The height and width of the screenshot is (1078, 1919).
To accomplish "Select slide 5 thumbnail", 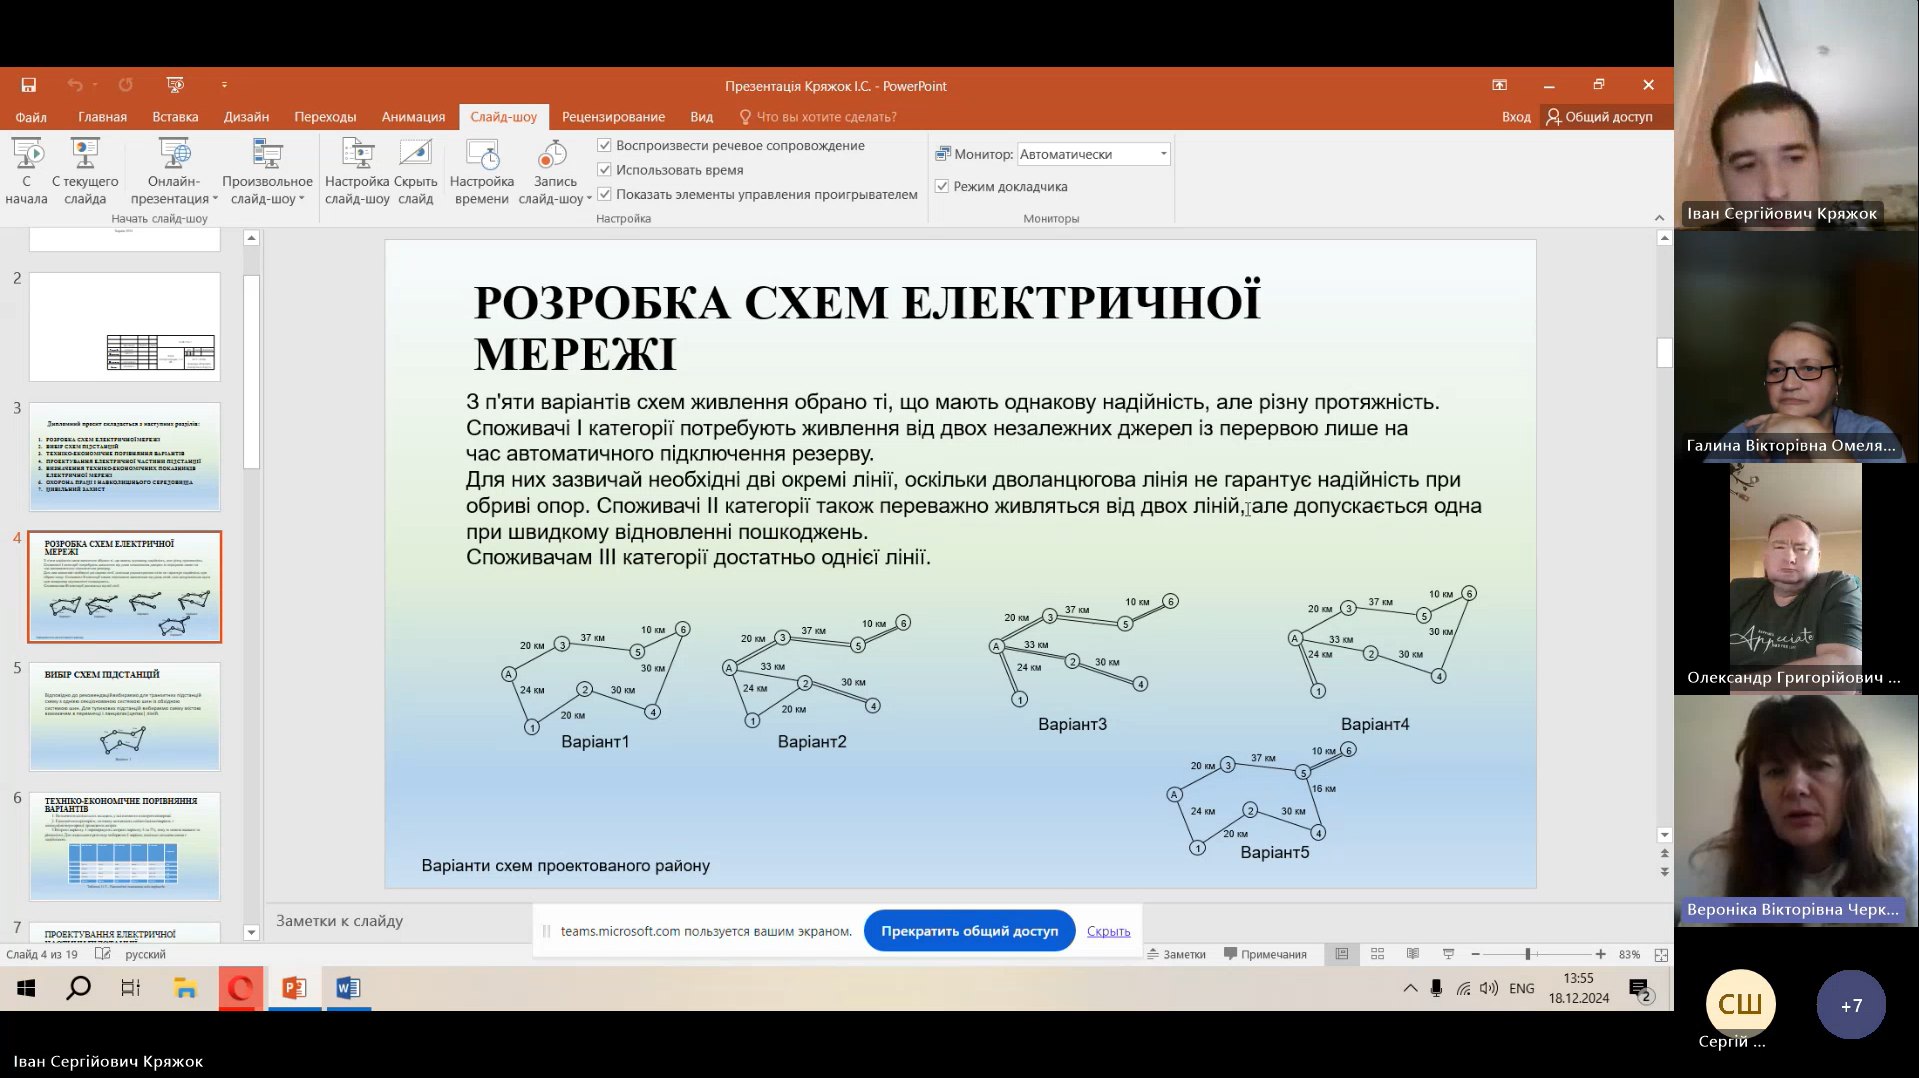I will pyautogui.click(x=125, y=716).
